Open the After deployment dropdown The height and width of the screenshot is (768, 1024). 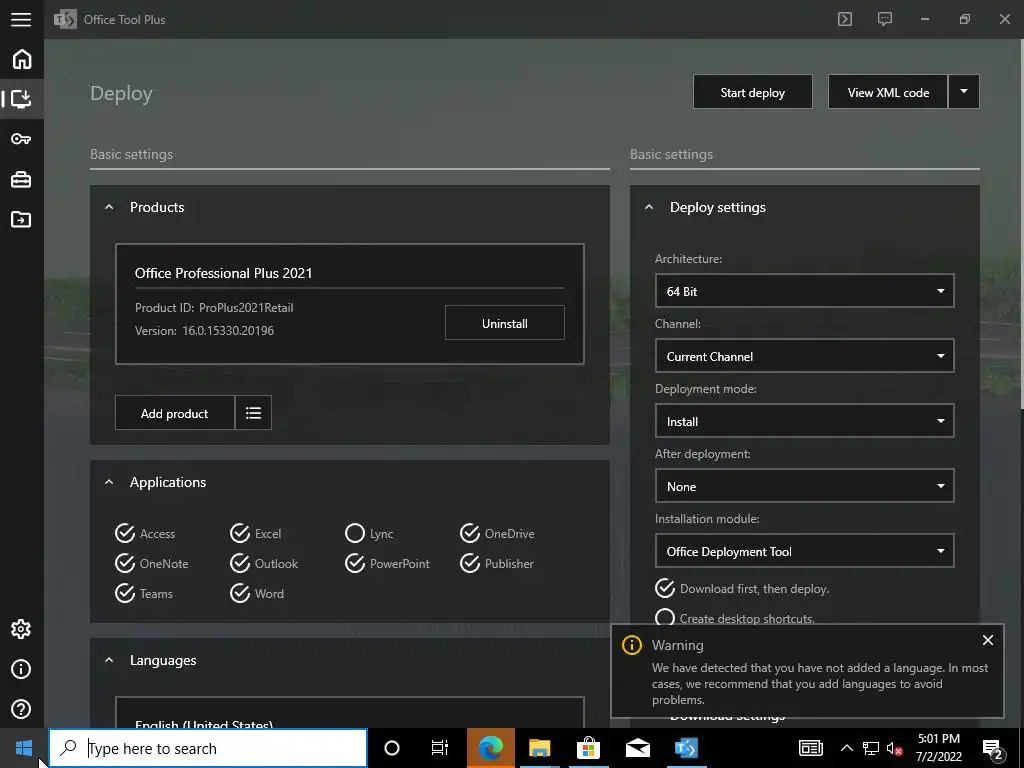pyautogui.click(x=805, y=486)
